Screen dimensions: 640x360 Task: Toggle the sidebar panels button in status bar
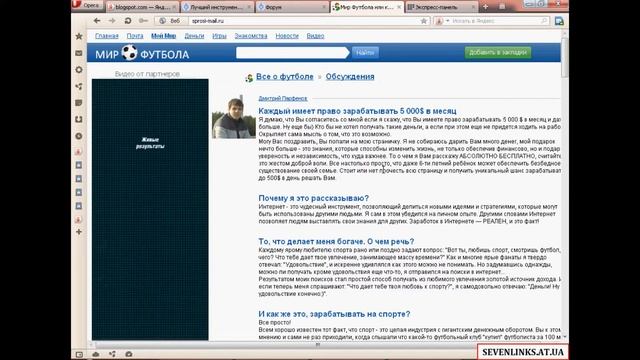(79, 354)
